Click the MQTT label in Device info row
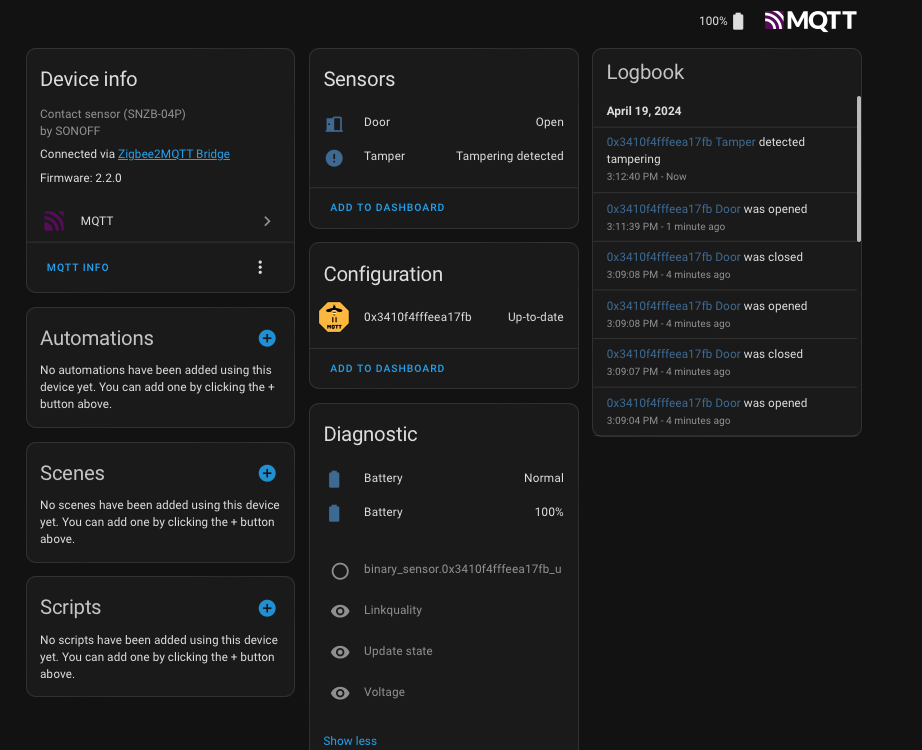This screenshot has height=750, width=922. pyautogui.click(x=96, y=221)
